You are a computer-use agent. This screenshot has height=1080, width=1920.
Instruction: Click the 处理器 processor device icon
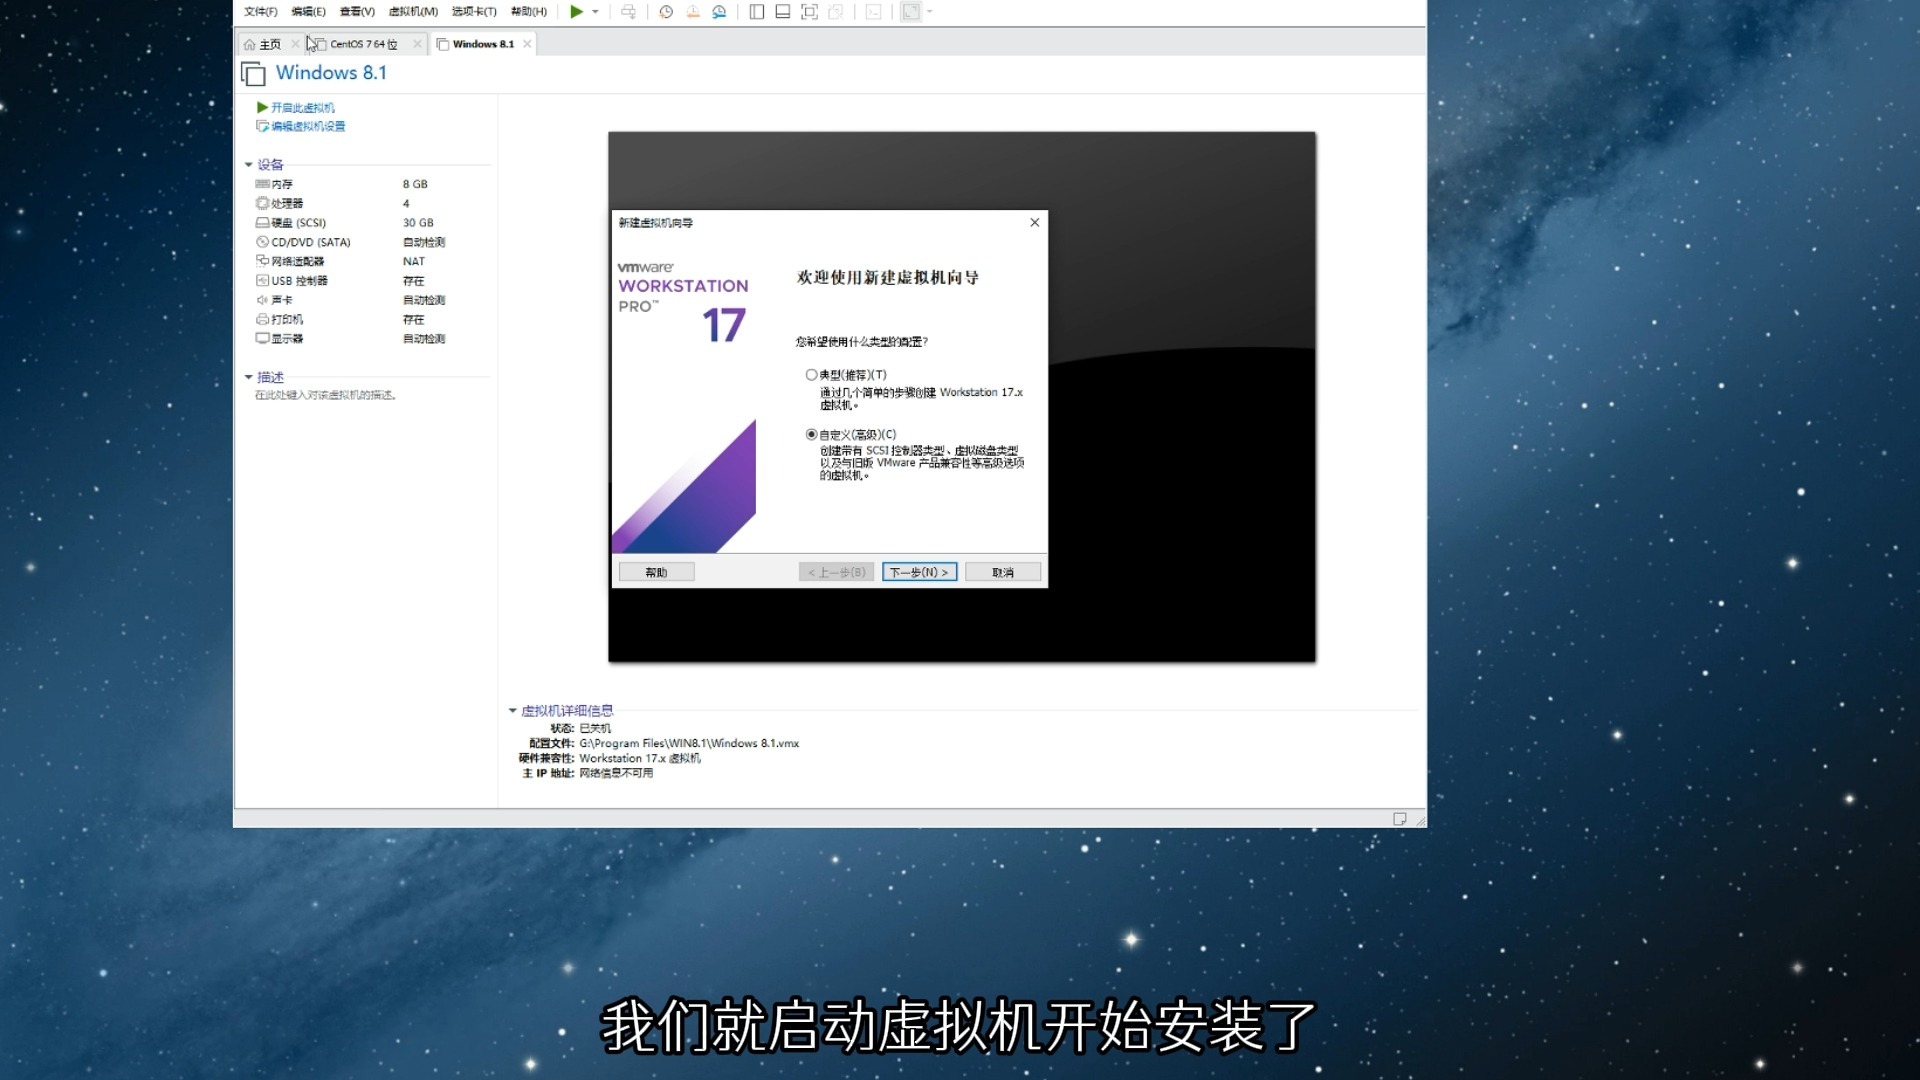pos(262,203)
